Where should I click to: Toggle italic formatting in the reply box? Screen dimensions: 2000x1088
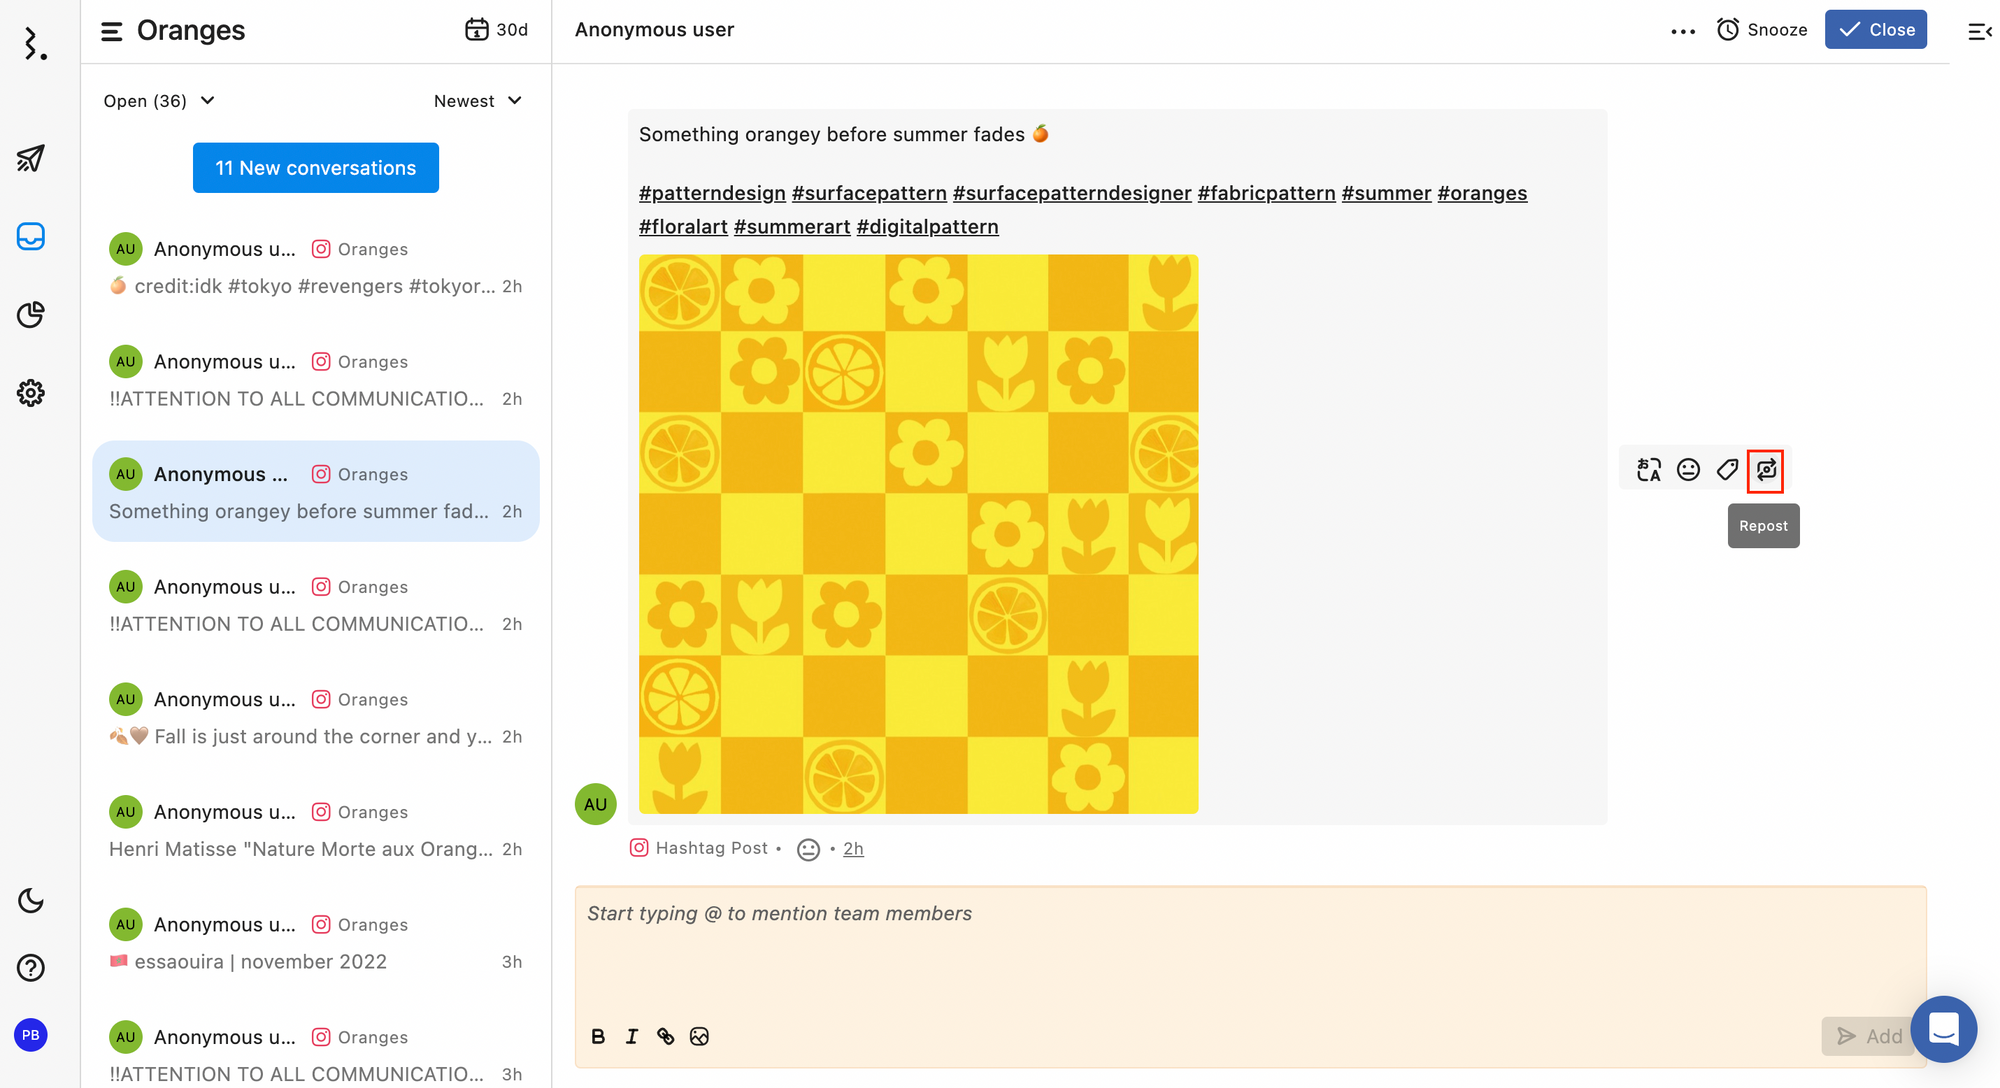pyautogui.click(x=632, y=1037)
